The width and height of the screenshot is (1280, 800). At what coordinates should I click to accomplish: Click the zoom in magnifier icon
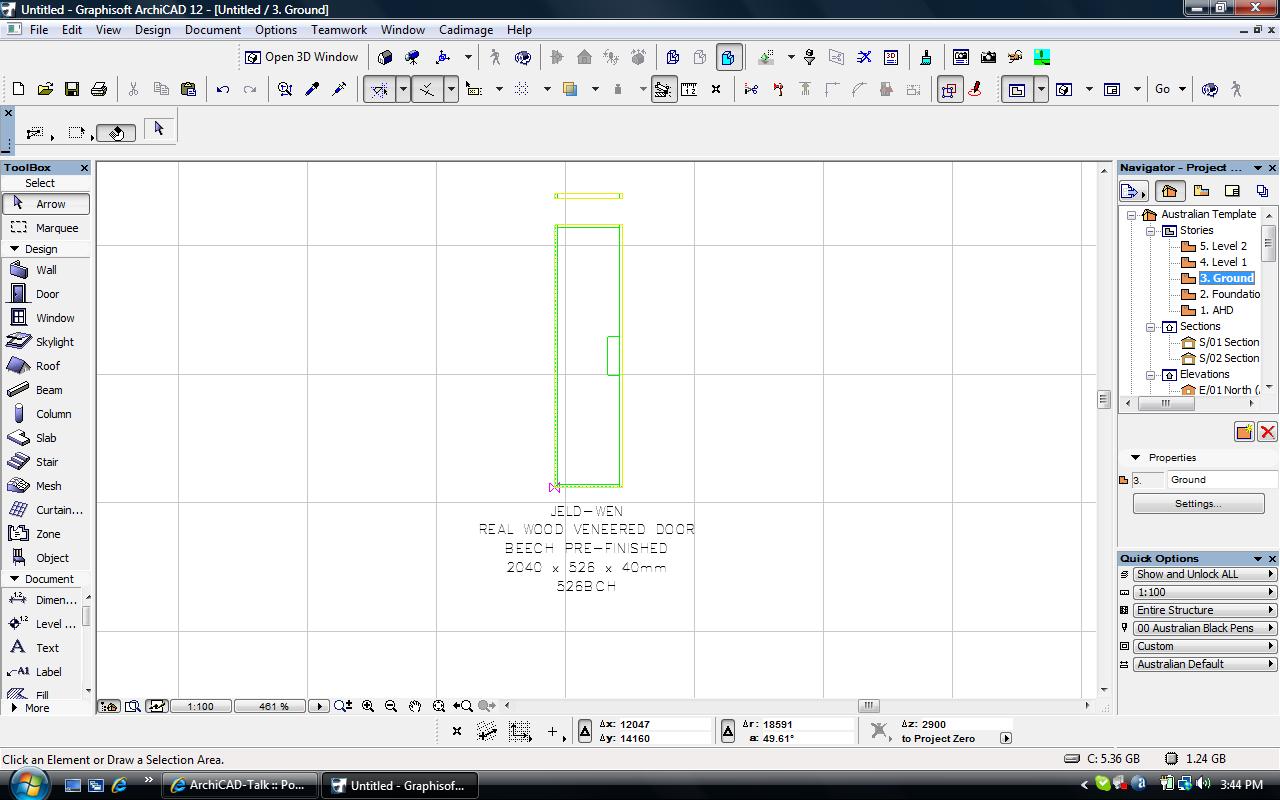[368, 706]
